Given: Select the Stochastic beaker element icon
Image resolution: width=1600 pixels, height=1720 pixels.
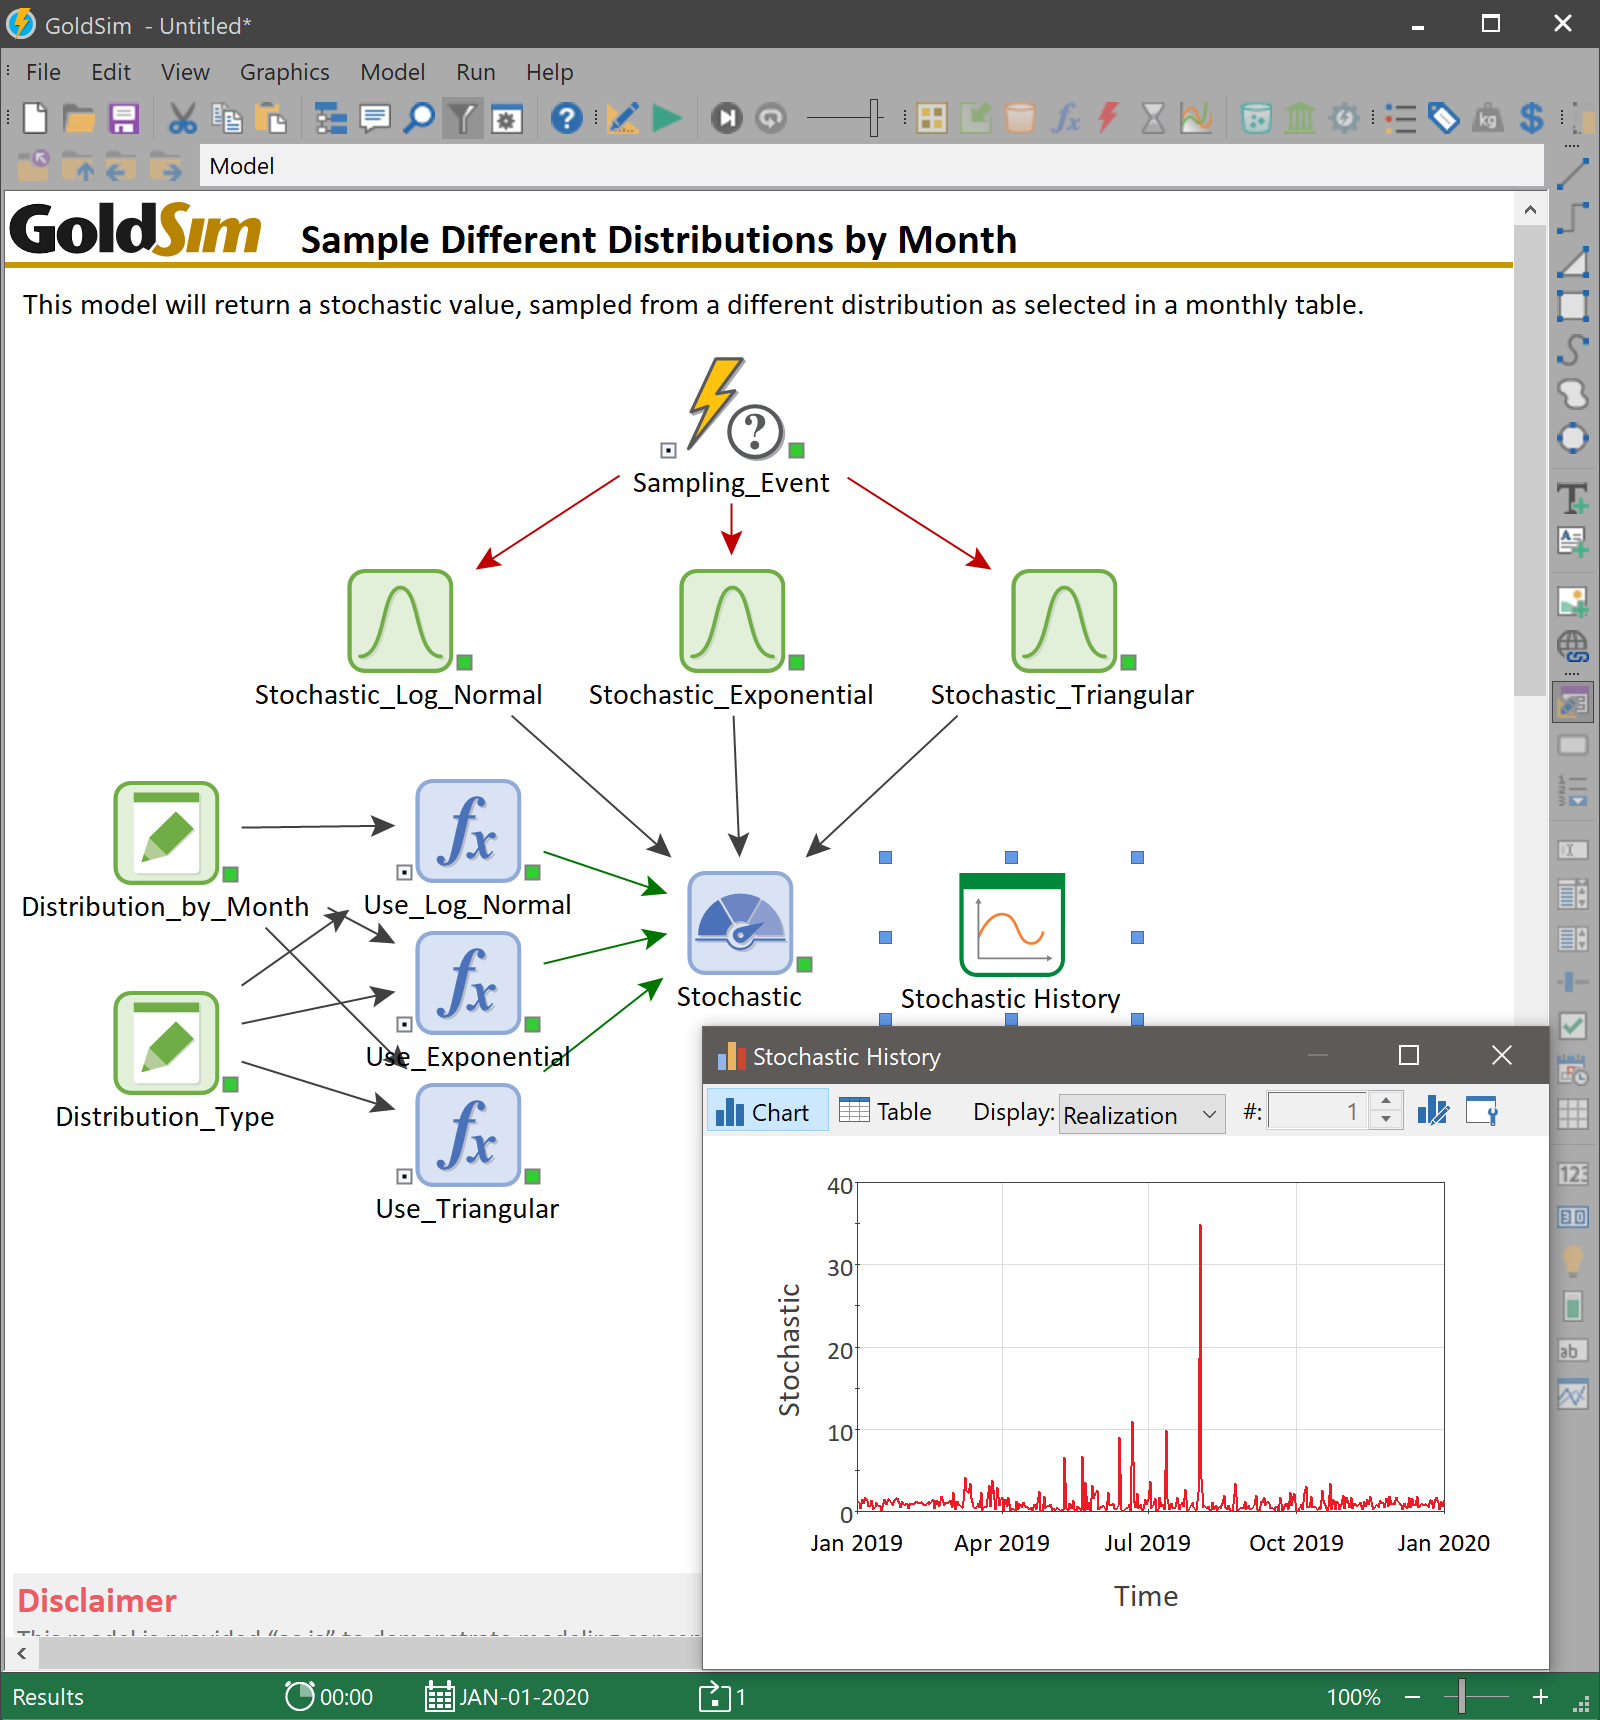Looking at the screenshot, I should (1256, 118).
